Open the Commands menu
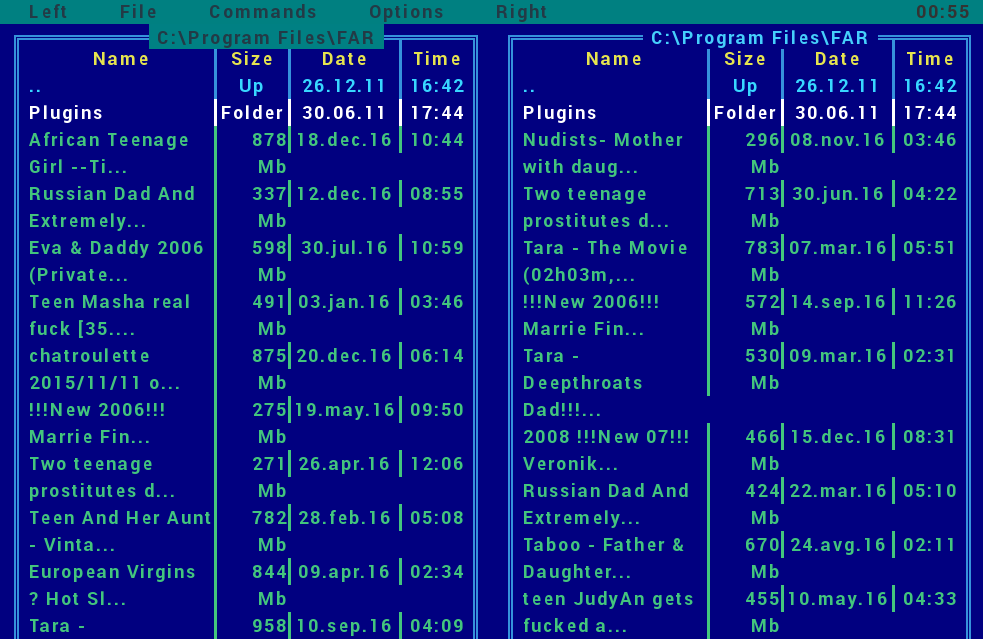 (263, 12)
